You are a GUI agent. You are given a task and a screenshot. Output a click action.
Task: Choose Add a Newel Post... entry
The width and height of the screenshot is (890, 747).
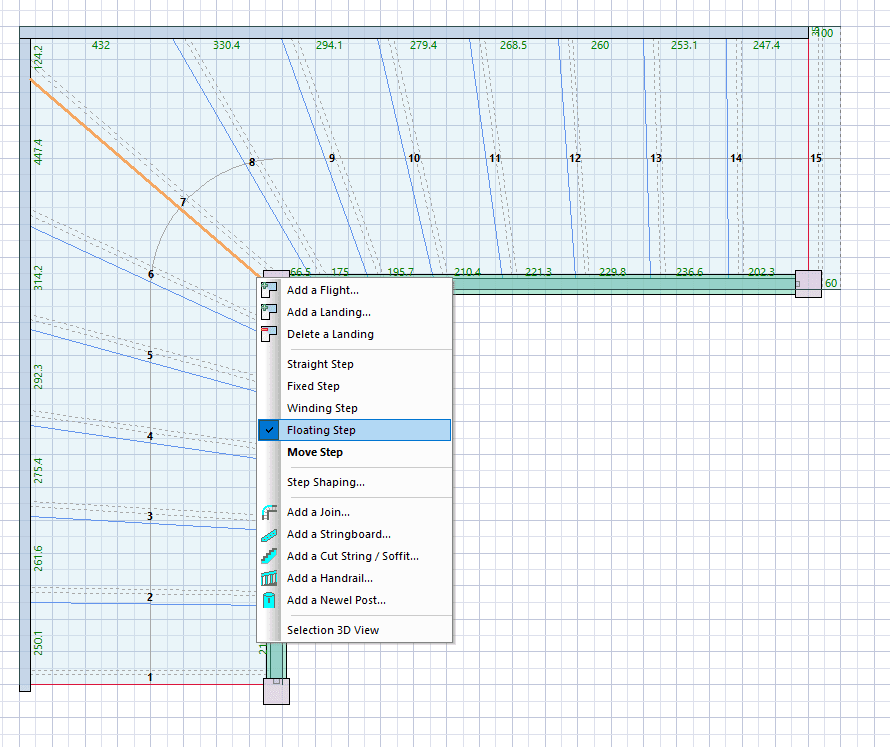(355, 600)
